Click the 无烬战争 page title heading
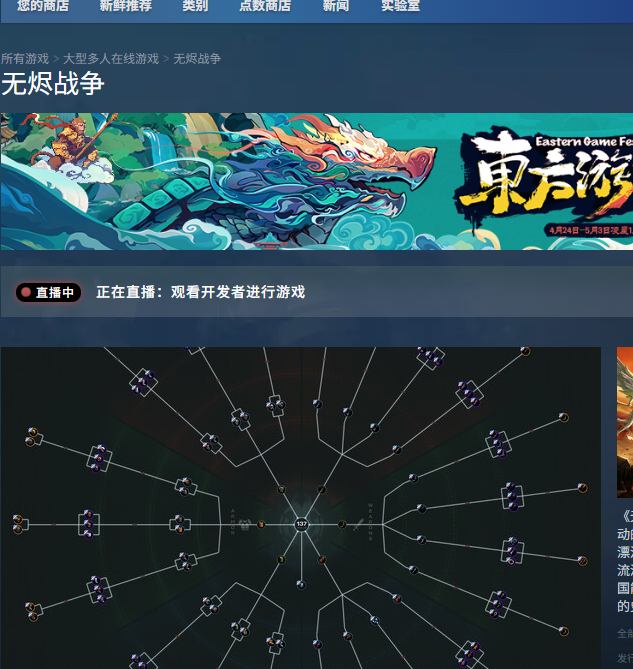The height and width of the screenshot is (669, 633). click(x=53, y=84)
